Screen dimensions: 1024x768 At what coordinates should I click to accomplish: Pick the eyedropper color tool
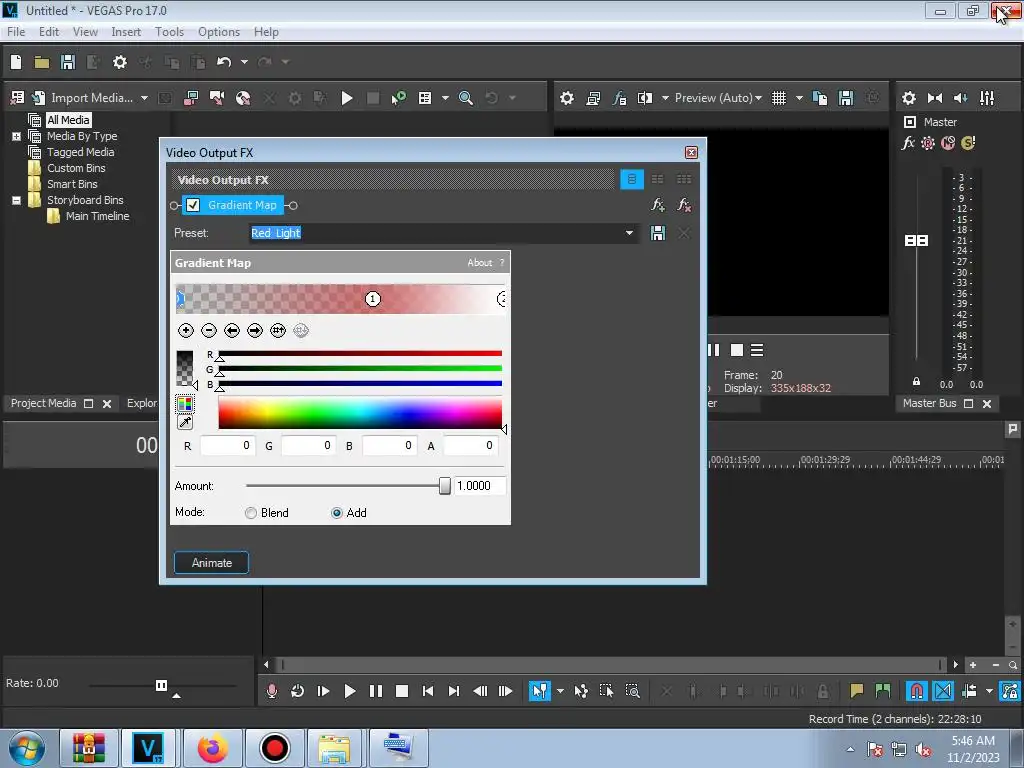(x=185, y=423)
